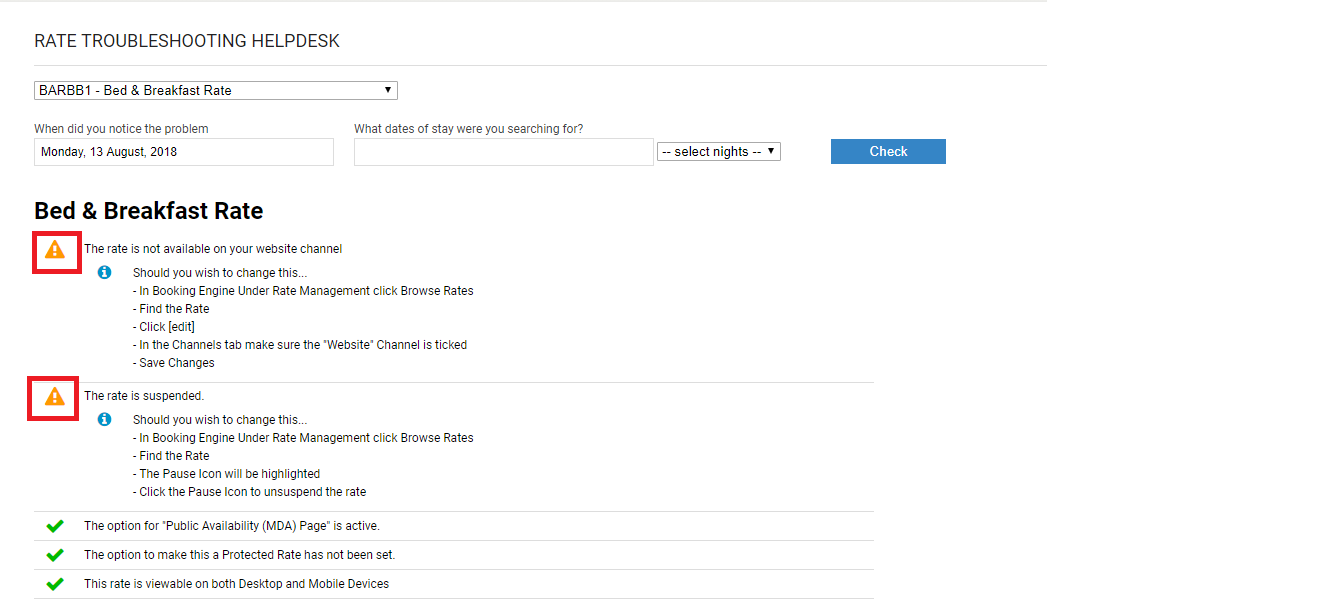Viewport: 1328px width, 606px height.
Task: Click the Rate Troubleshooting Helpdesk page title
Action: 187,42
